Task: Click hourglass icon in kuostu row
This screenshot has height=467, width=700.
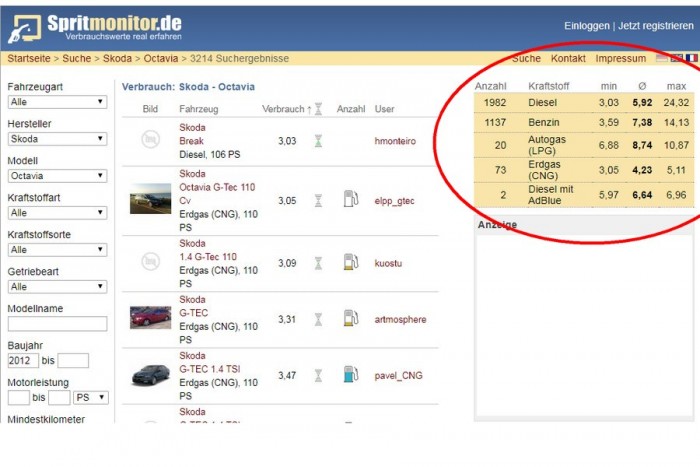Action: coord(318,263)
